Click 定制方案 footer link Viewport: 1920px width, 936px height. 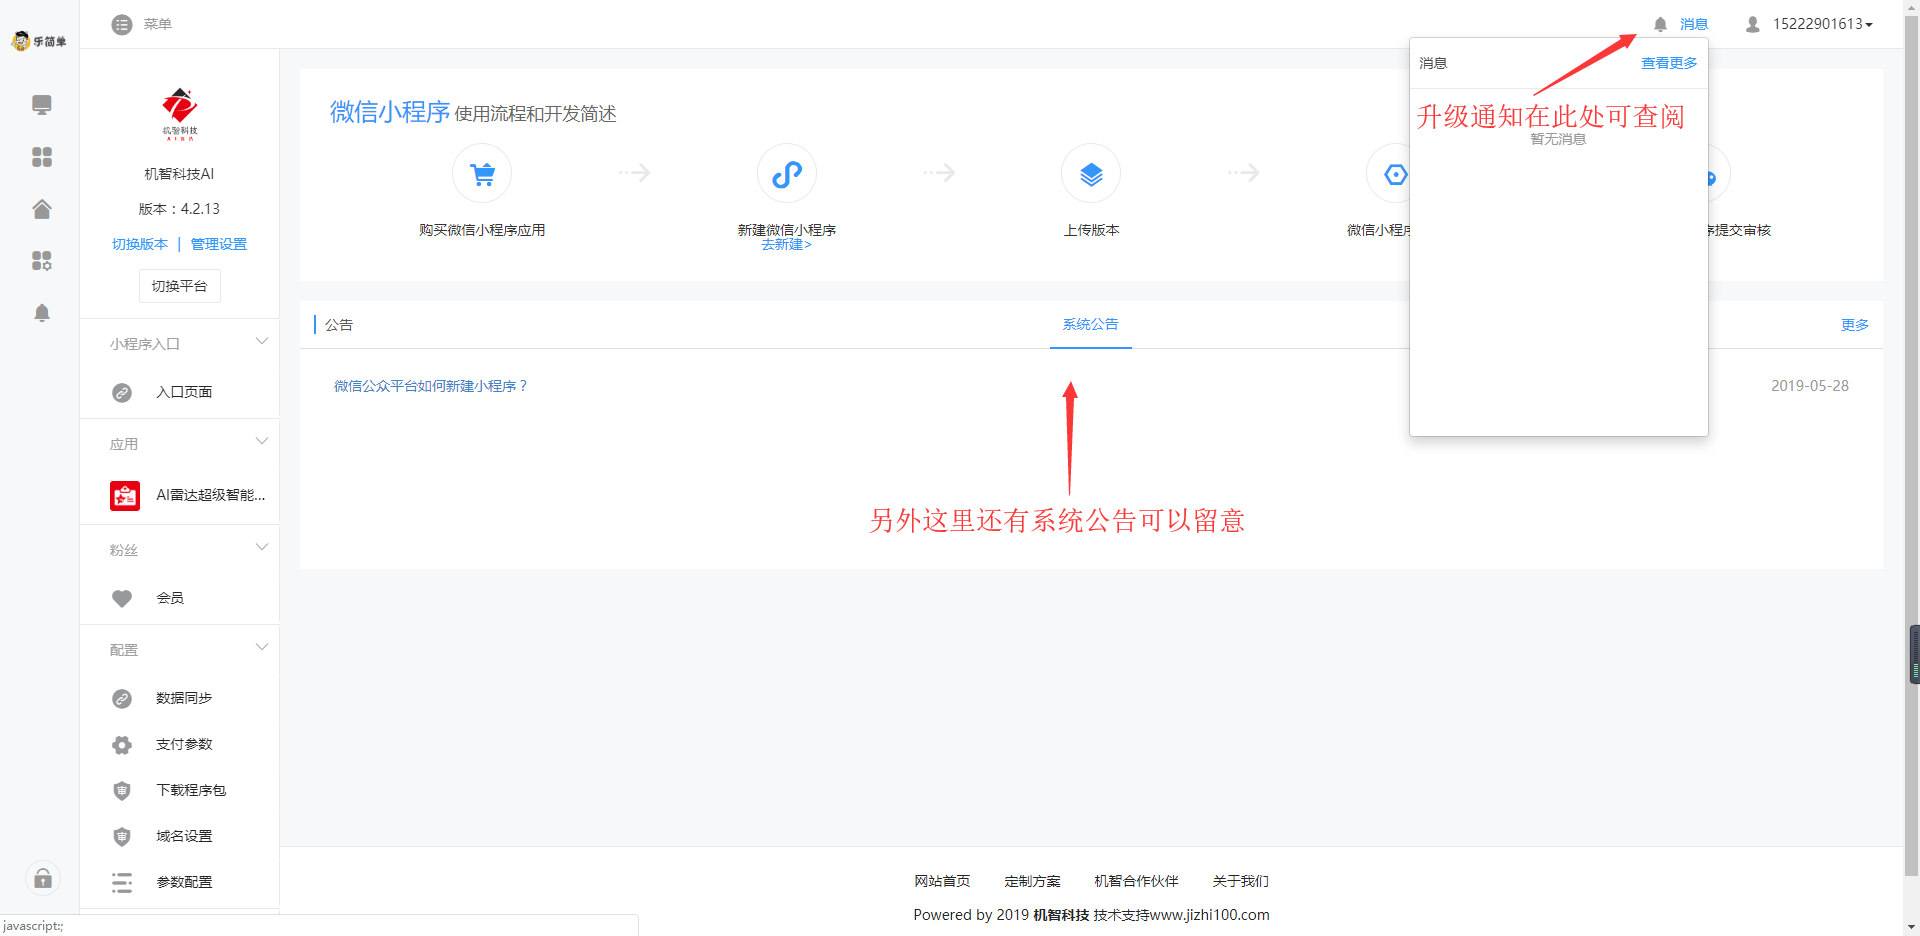(x=1032, y=881)
